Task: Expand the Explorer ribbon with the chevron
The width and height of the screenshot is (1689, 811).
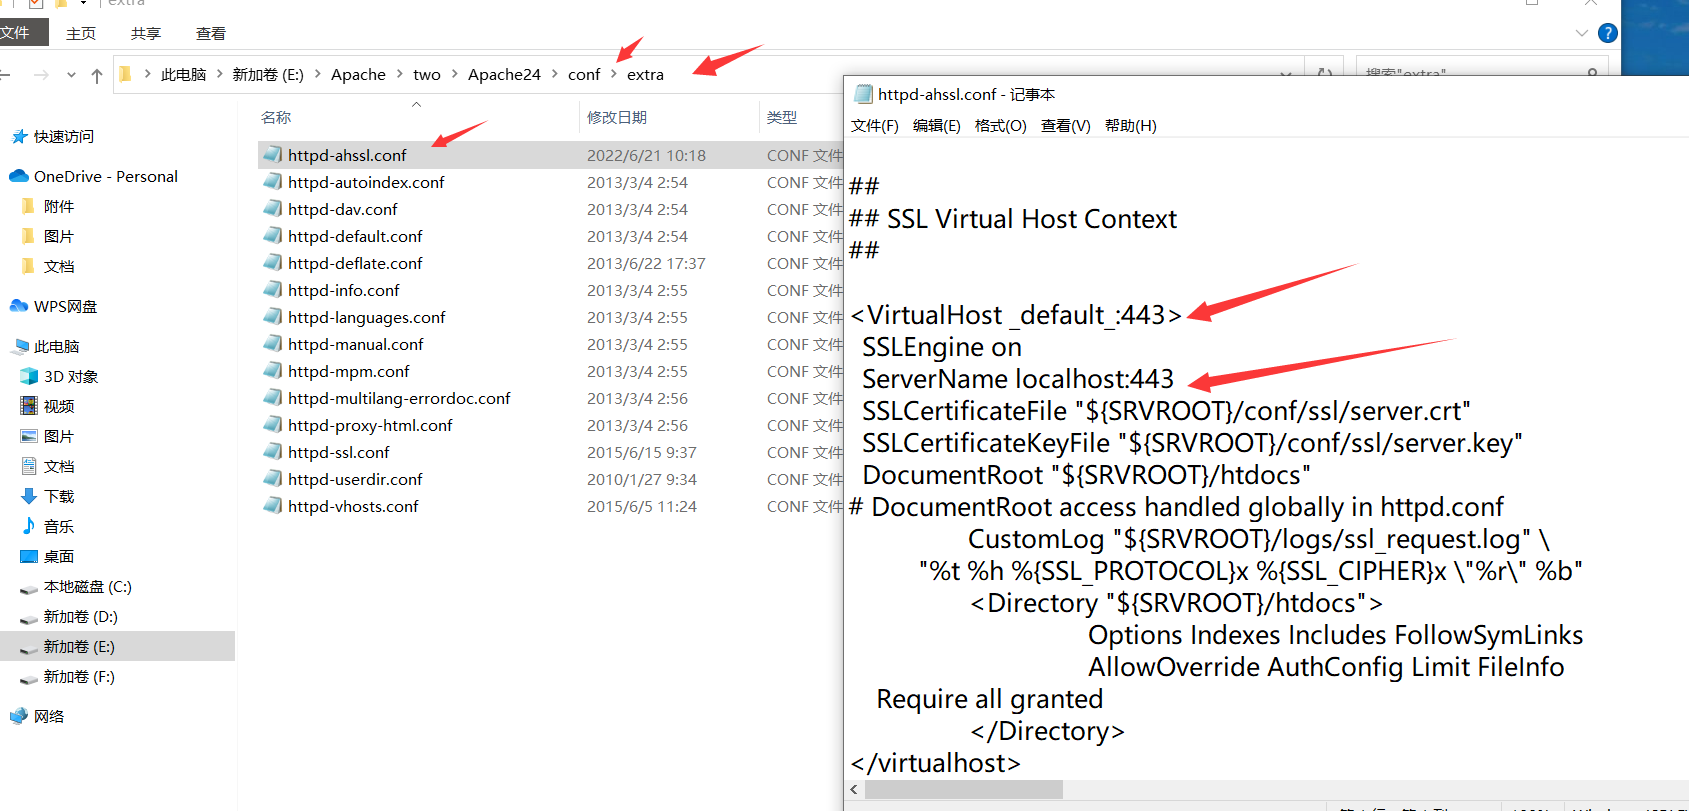Action: (x=1582, y=33)
